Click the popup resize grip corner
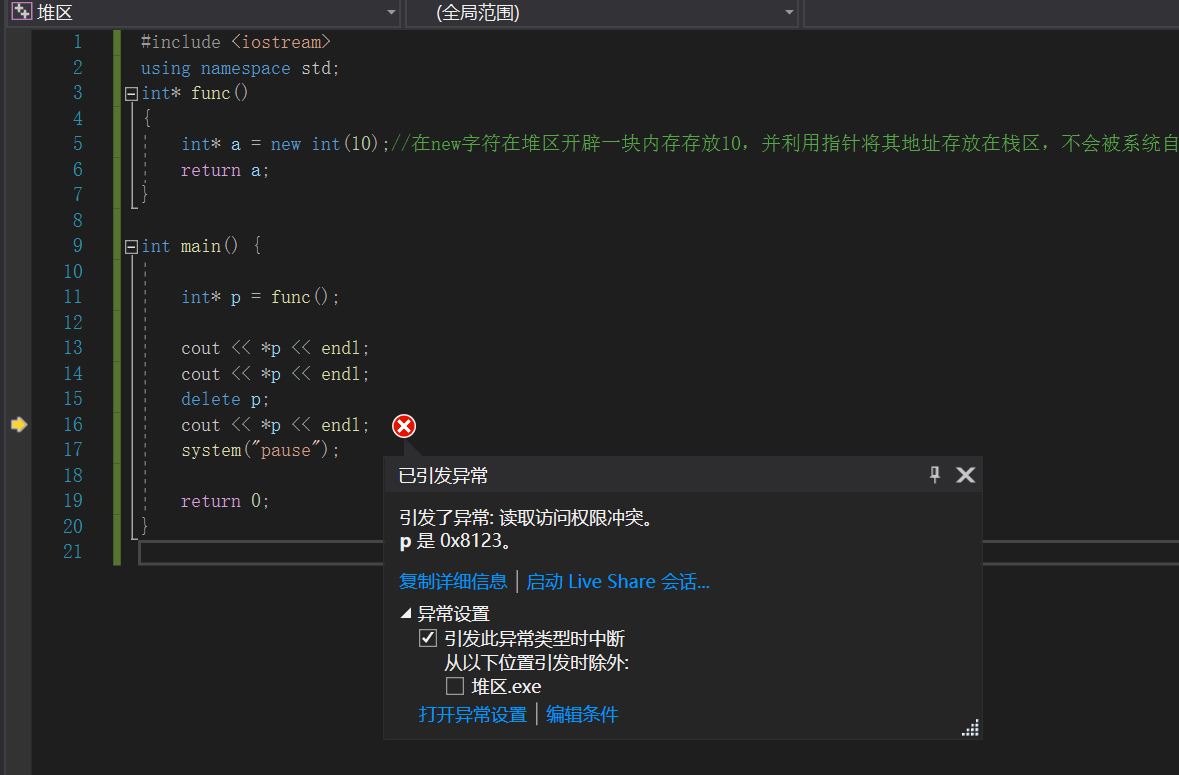The height and width of the screenshot is (775, 1179). click(970, 728)
